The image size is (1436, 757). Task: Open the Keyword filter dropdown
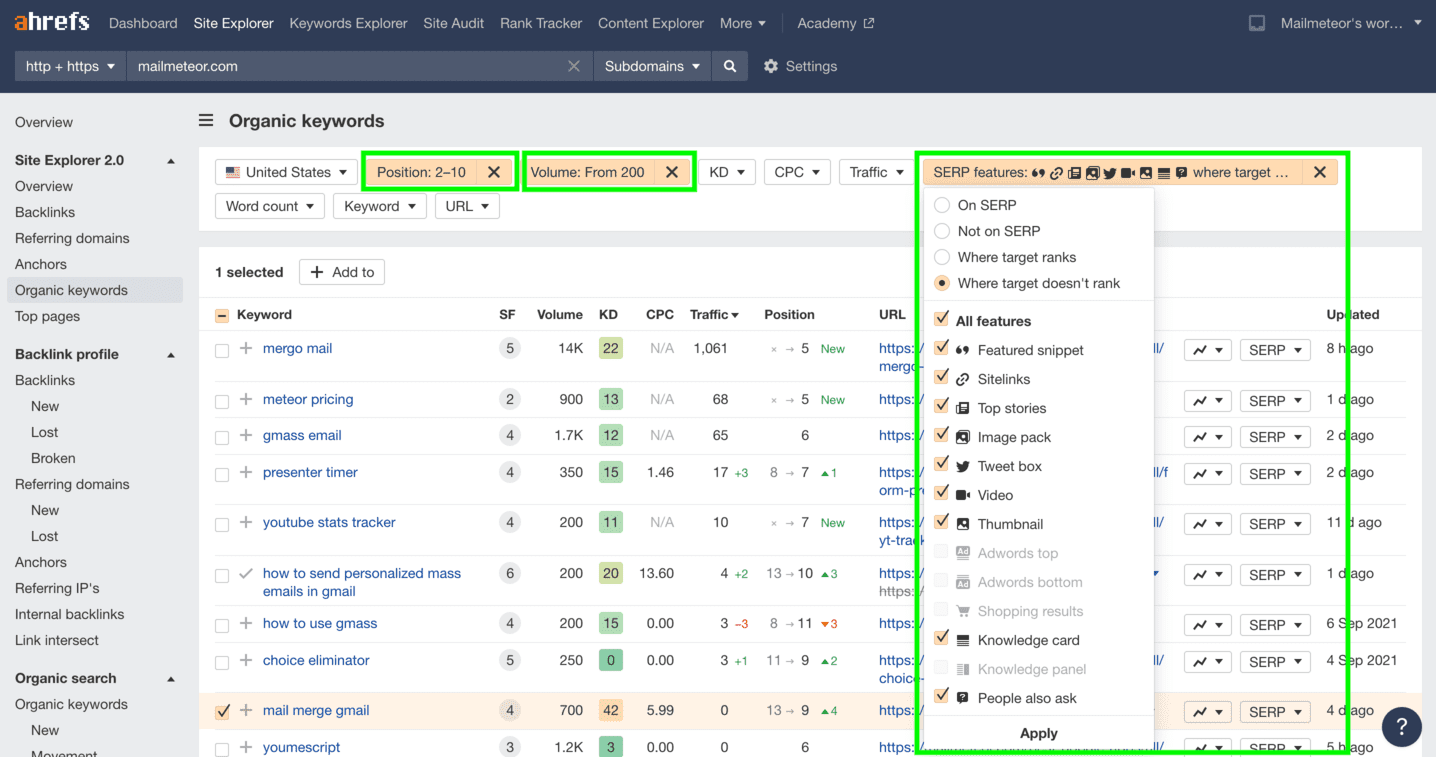click(380, 206)
